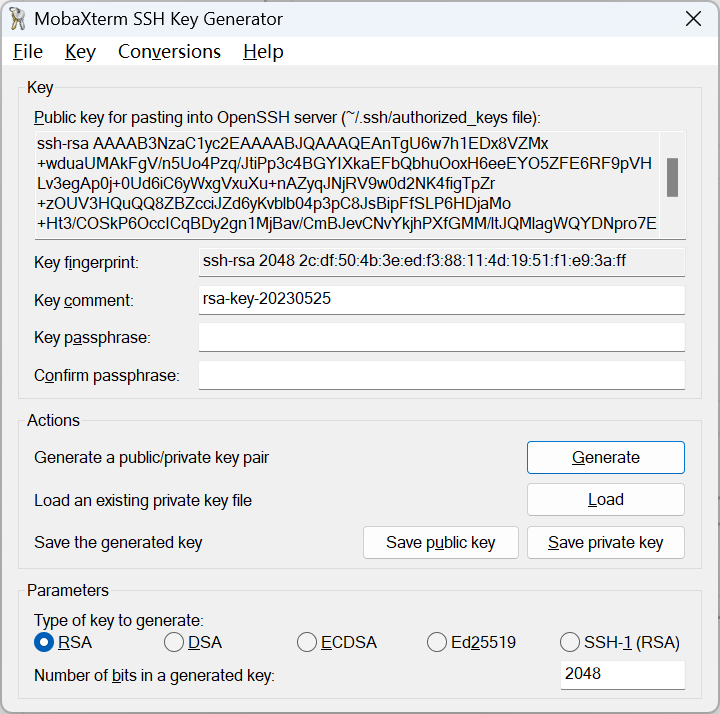
Task: Click Save private key
Action: (605, 542)
